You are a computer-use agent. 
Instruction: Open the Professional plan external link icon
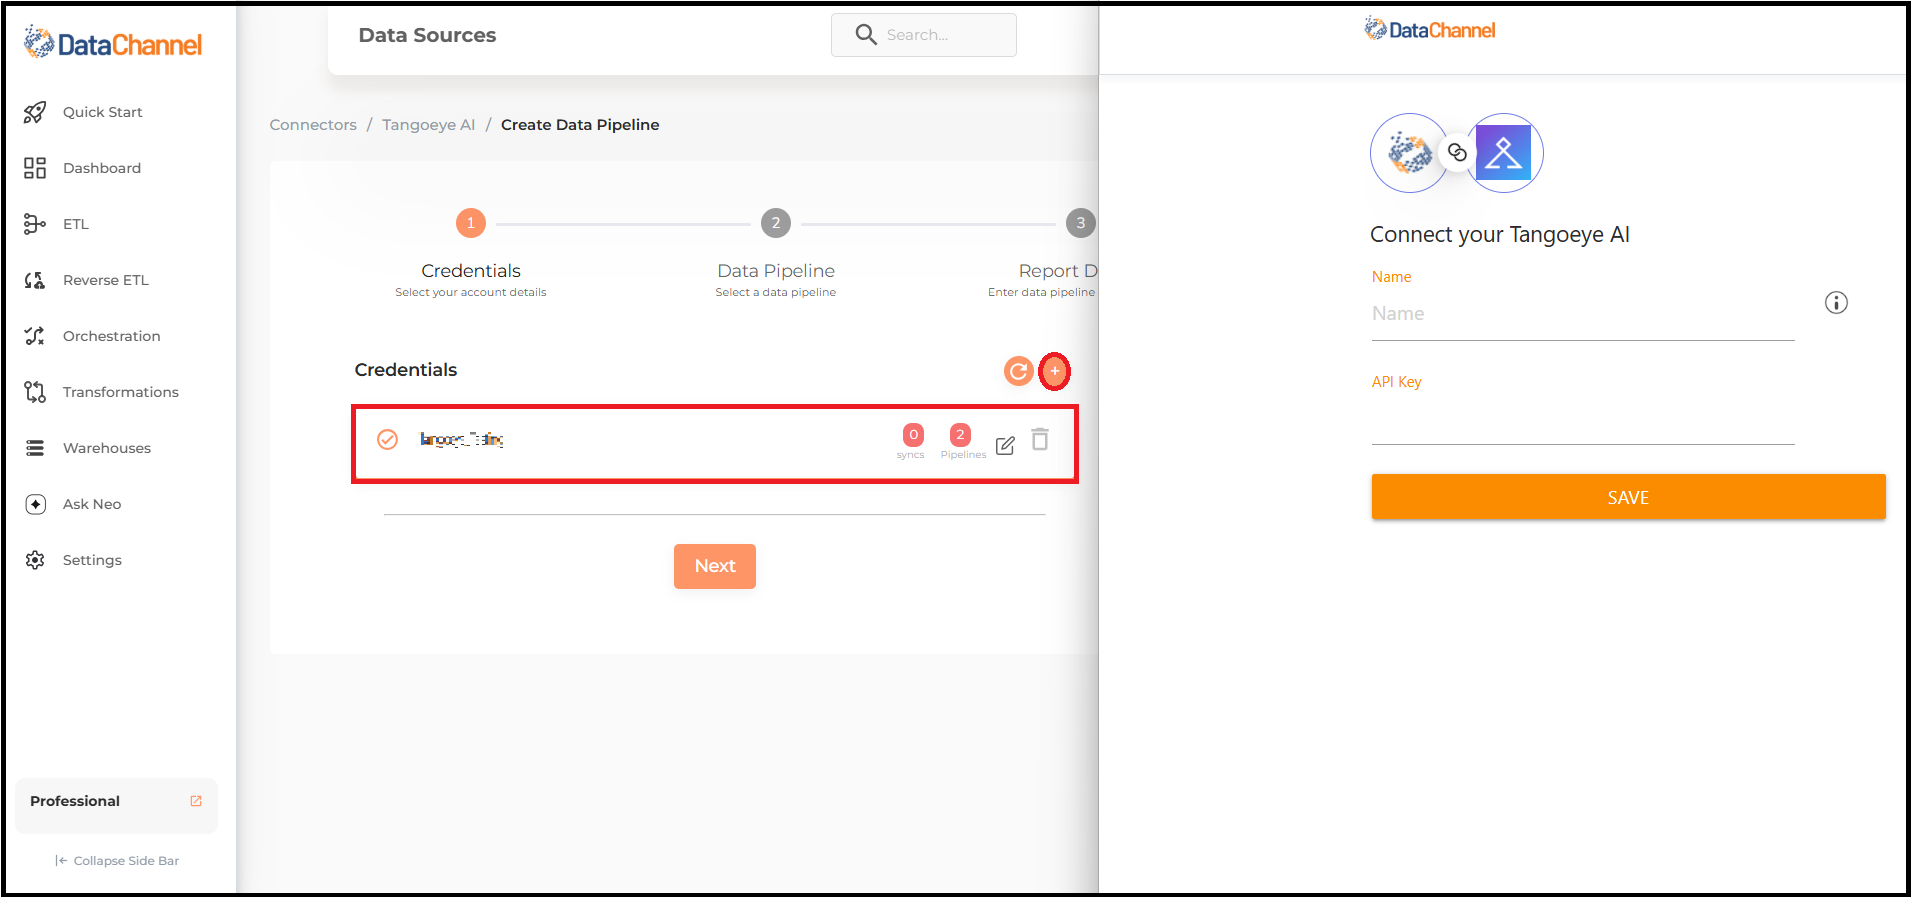196,801
